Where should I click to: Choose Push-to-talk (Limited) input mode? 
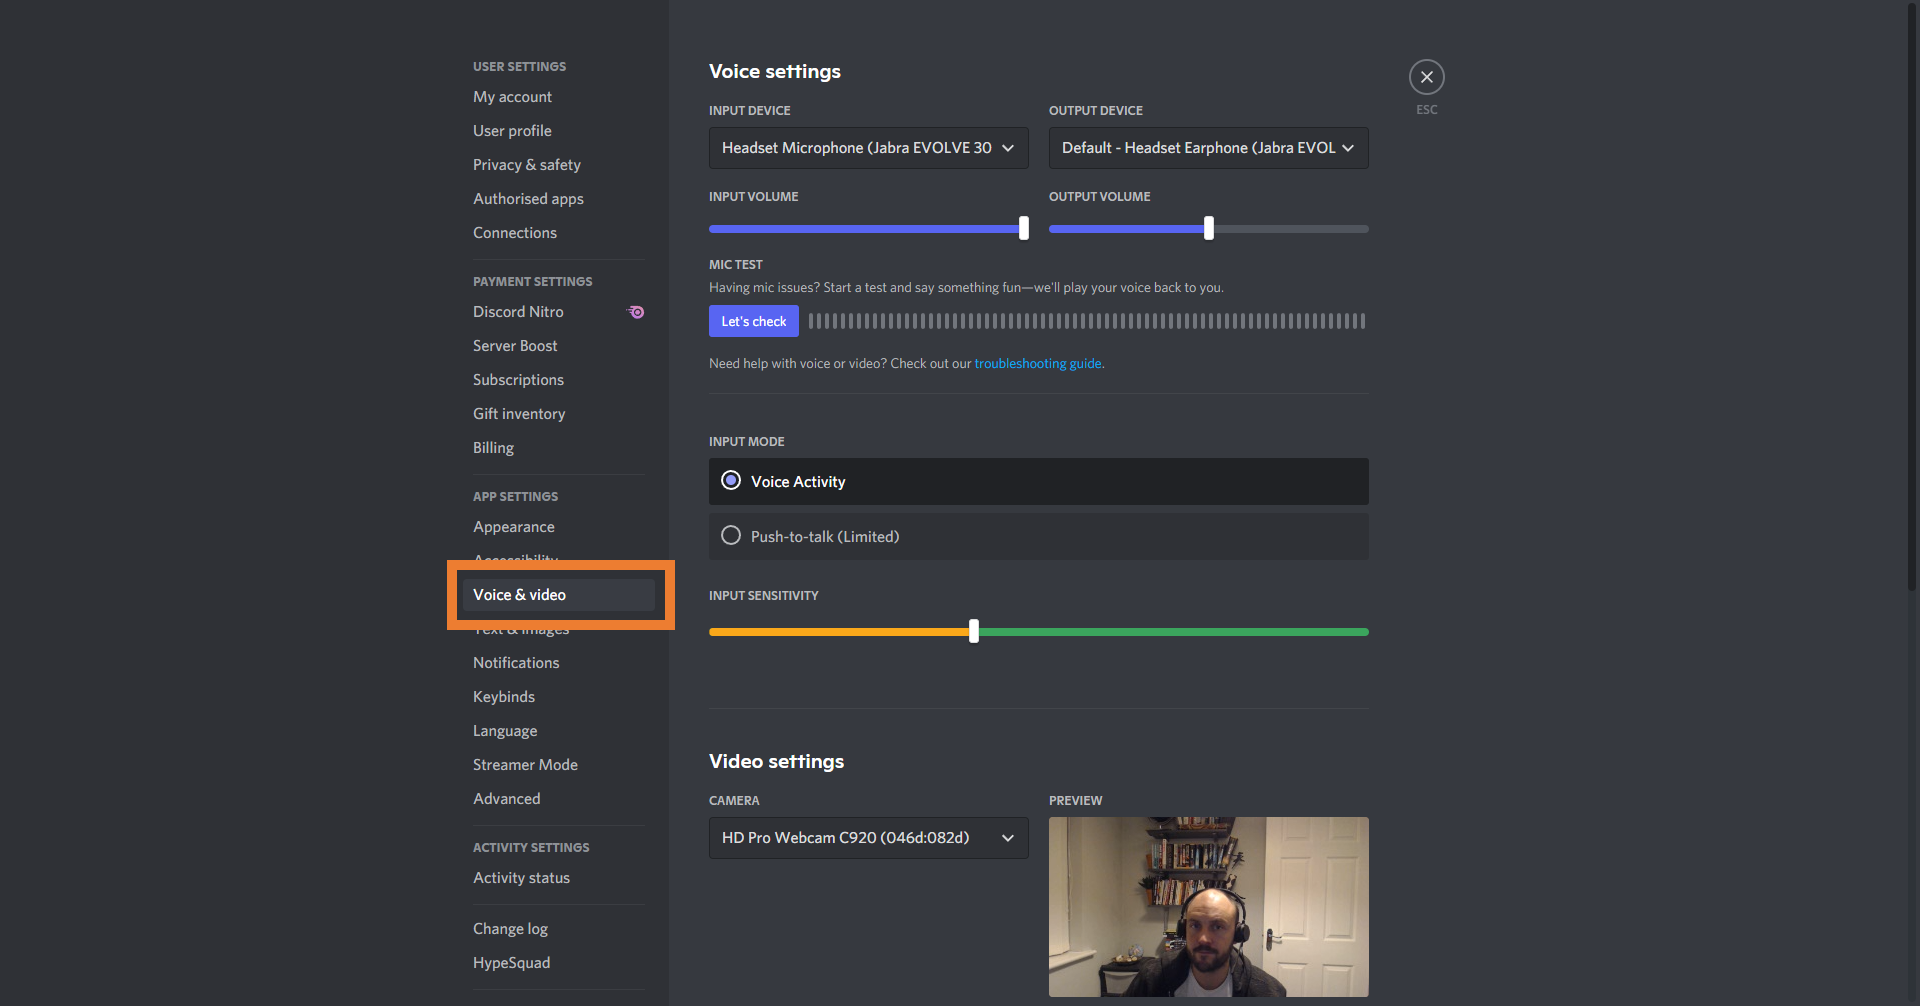click(x=731, y=536)
